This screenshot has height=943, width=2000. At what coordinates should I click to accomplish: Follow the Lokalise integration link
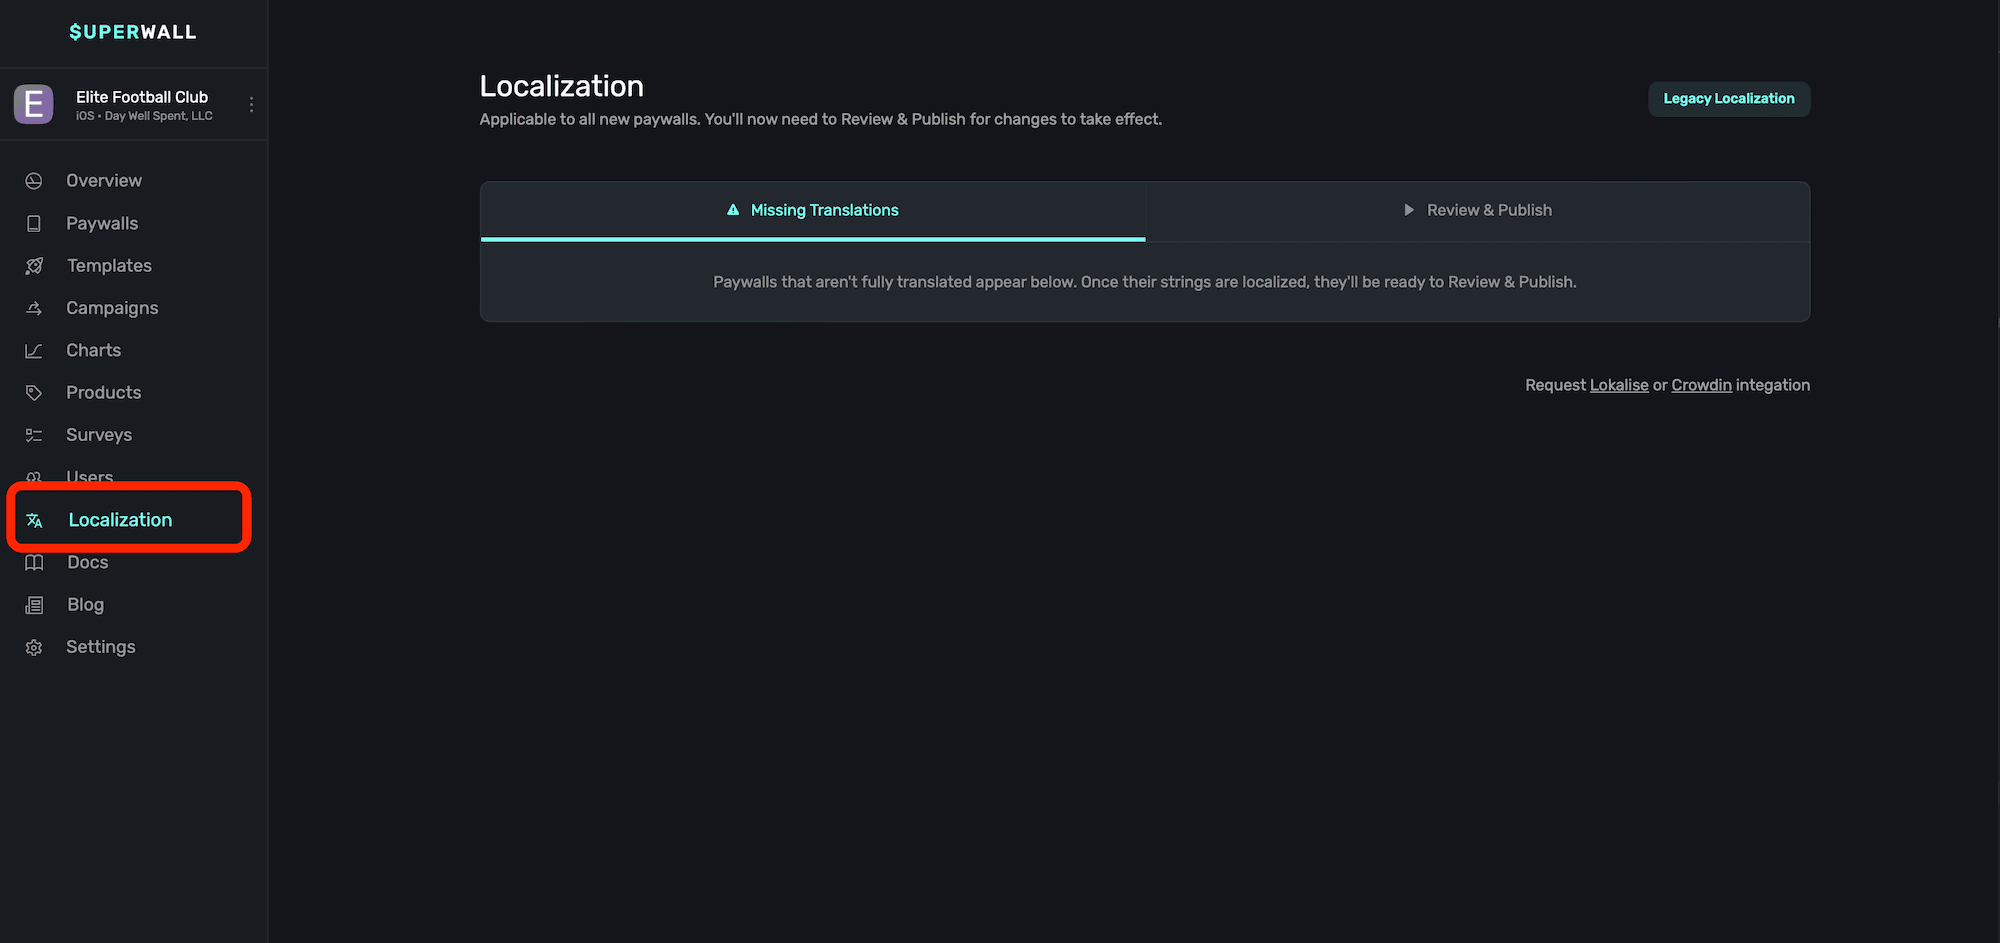1618,385
